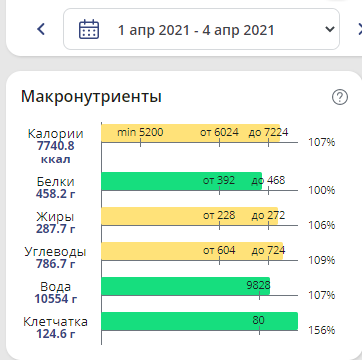
Task: Click the Макронутриенты help question mark icon
Action: point(340,97)
